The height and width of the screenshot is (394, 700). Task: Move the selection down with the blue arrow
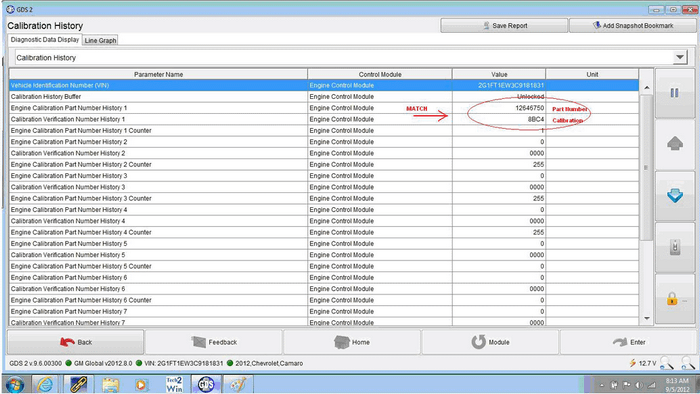pyautogui.click(x=675, y=195)
